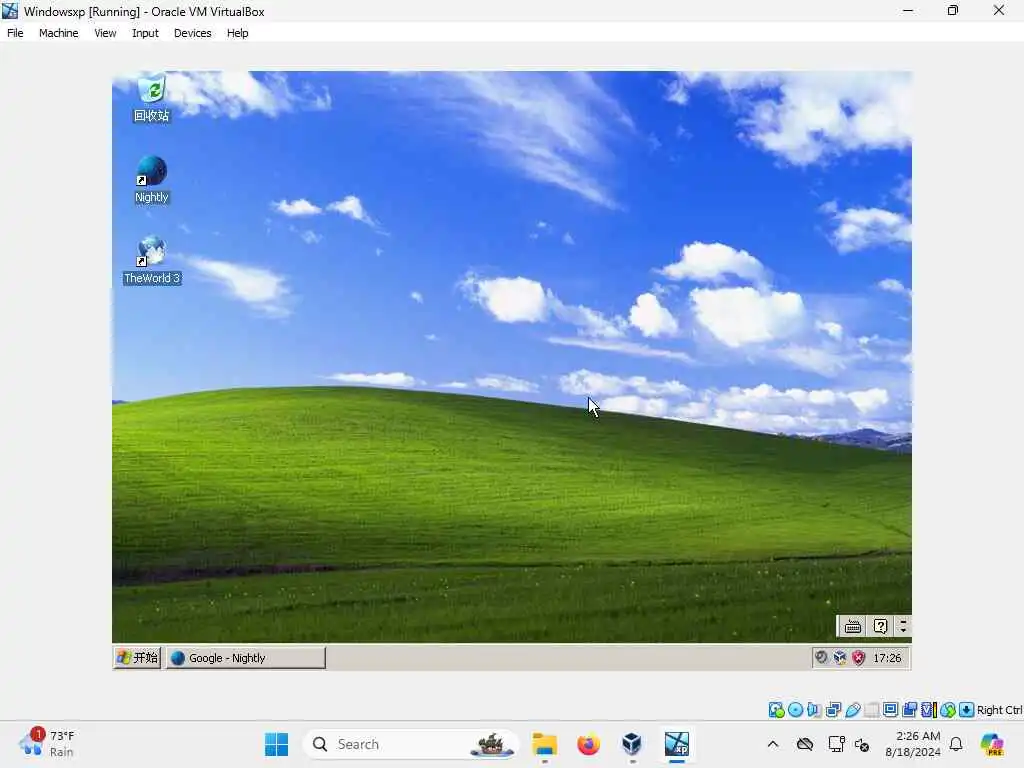This screenshot has width=1024, height=768.
Task: Click the muted volume tray icon
Action: click(x=862, y=744)
